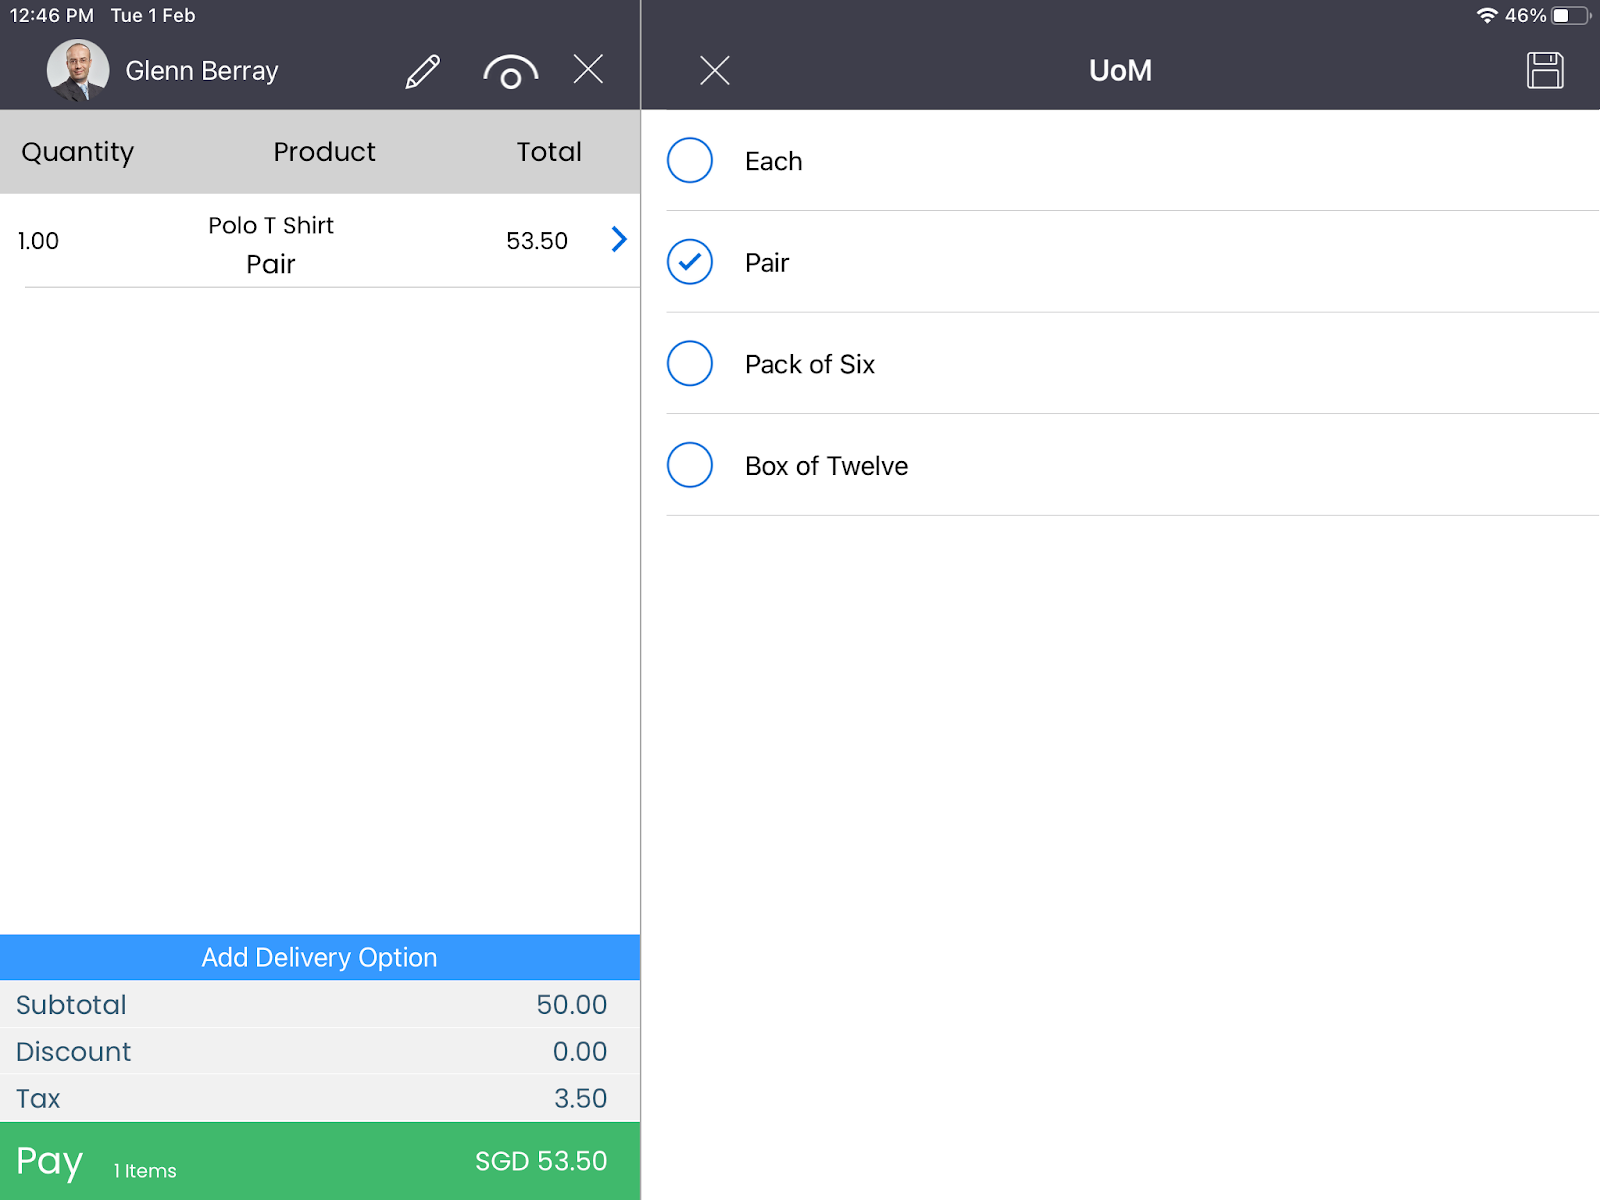Remove customer with X beside eye icon
The height and width of the screenshot is (1200, 1600).
point(588,69)
